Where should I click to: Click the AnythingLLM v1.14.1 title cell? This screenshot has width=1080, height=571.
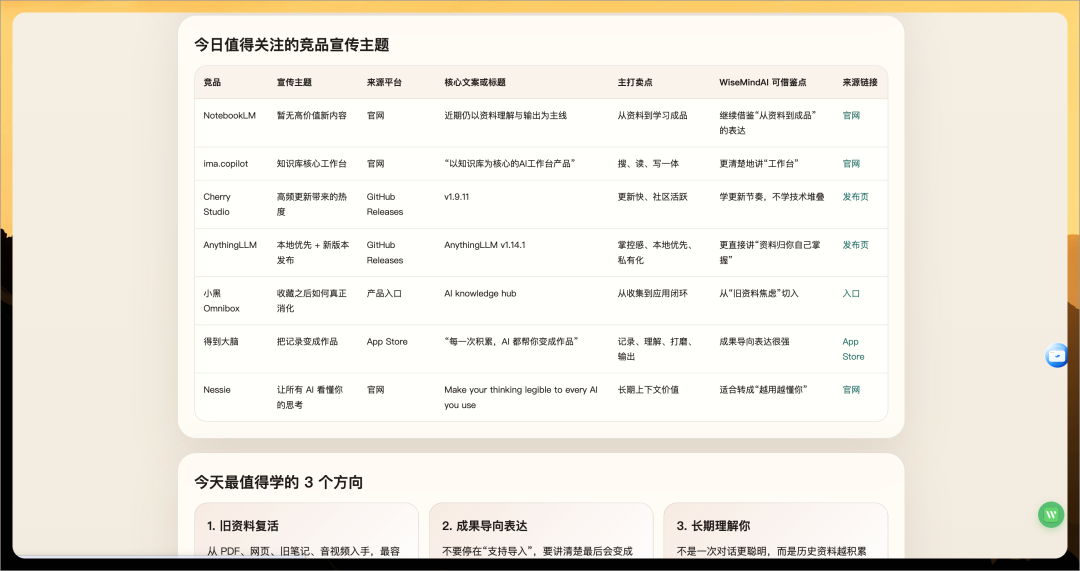coord(485,245)
